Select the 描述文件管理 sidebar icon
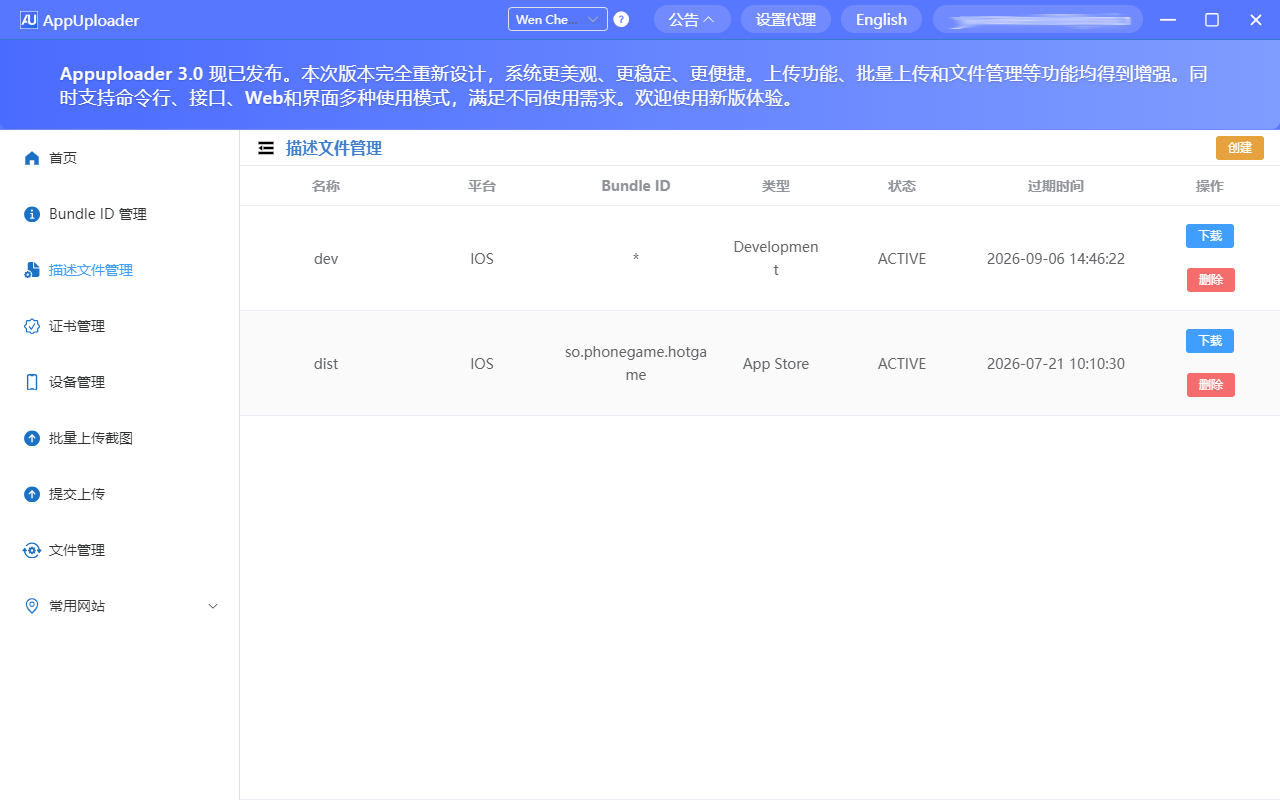The height and width of the screenshot is (800, 1280). click(x=31, y=269)
